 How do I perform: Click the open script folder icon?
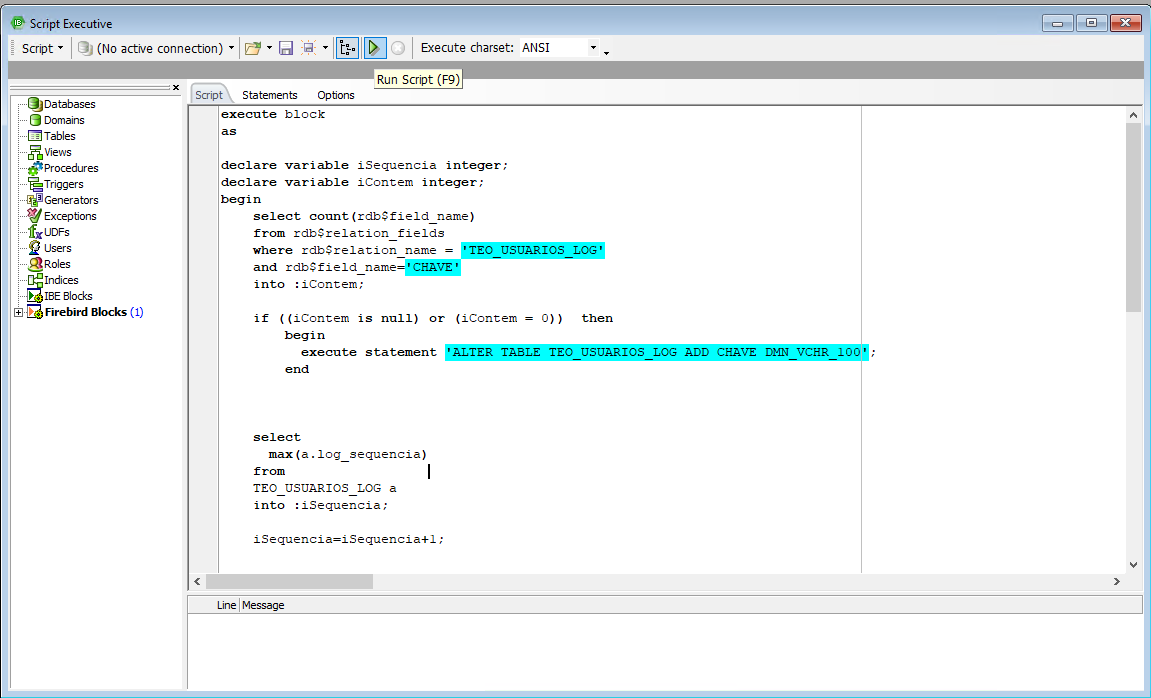click(x=253, y=48)
